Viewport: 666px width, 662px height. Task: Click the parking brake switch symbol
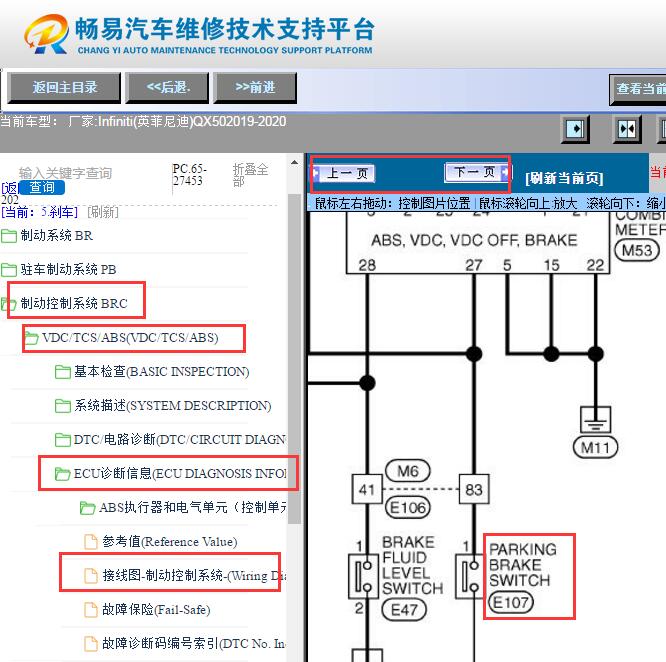(x=470, y=576)
